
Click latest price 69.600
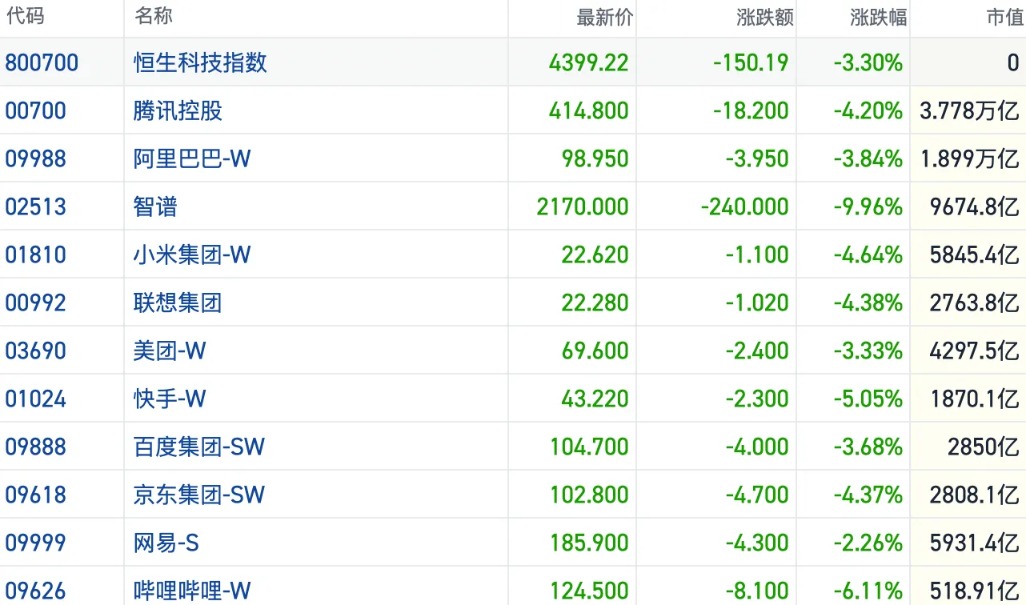[595, 351]
